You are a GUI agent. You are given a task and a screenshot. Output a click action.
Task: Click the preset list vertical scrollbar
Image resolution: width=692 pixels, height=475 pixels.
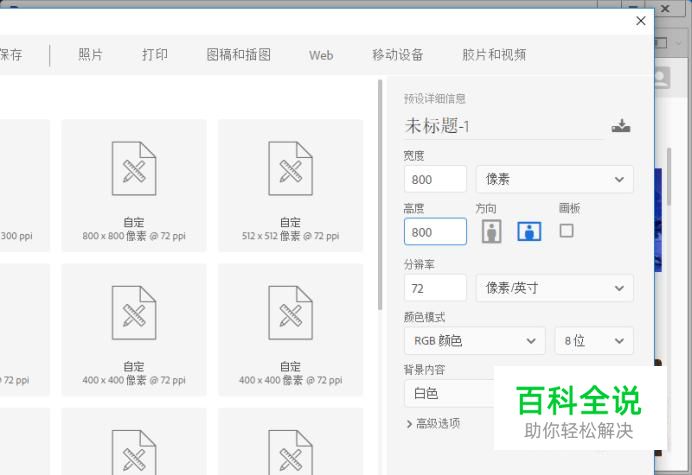(x=380, y=194)
